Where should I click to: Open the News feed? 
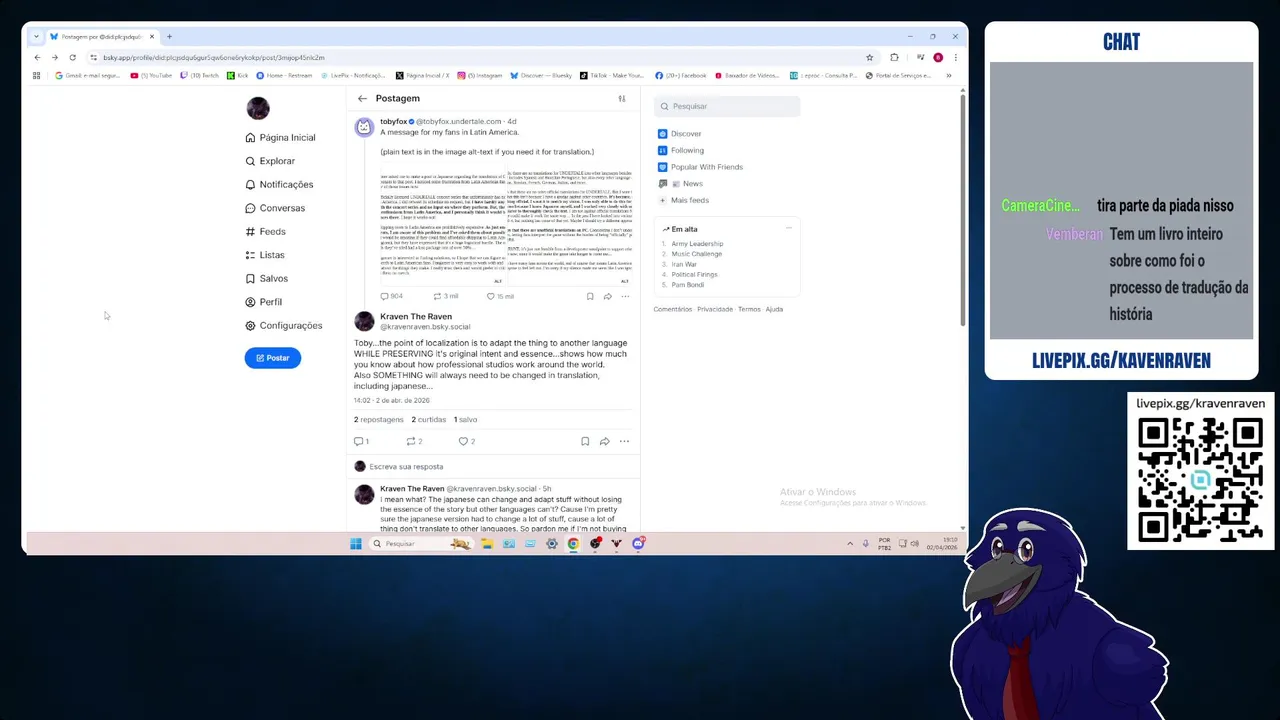[680, 184]
